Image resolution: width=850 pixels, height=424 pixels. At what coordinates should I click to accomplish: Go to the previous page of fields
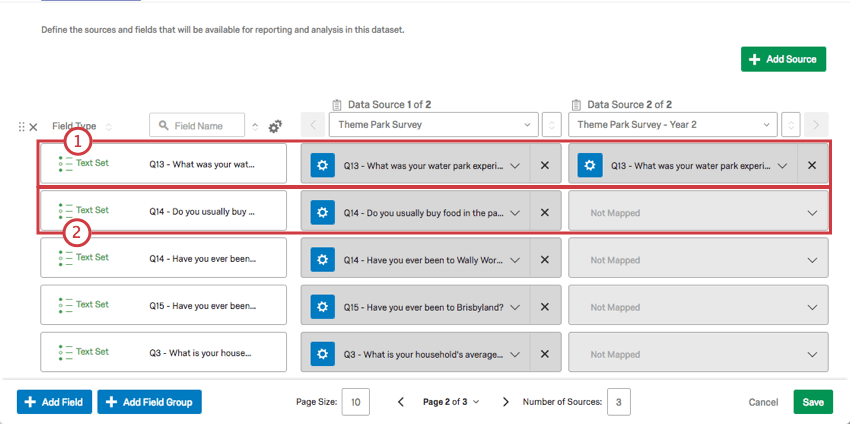[x=401, y=402]
